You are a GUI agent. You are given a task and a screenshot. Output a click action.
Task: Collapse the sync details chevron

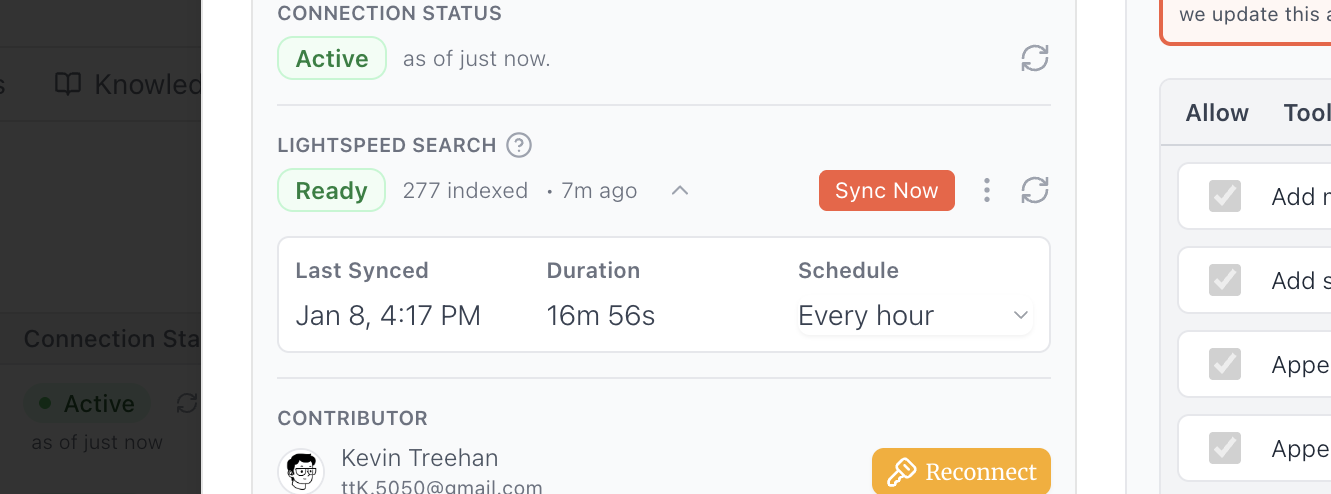click(680, 190)
